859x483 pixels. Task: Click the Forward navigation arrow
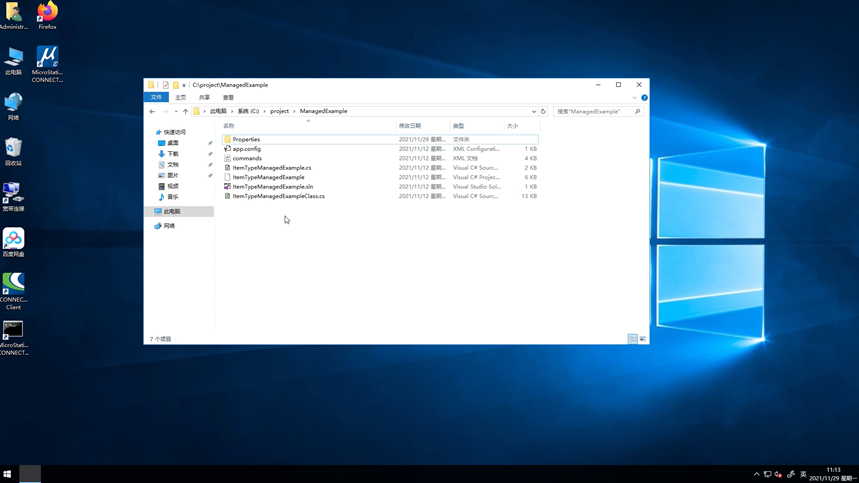coord(165,111)
